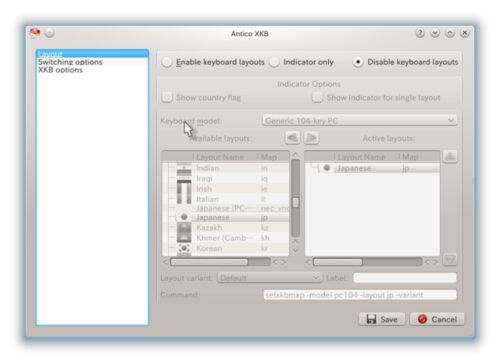
Task: Click add layout right arrow button
Action: pos(311,138)
